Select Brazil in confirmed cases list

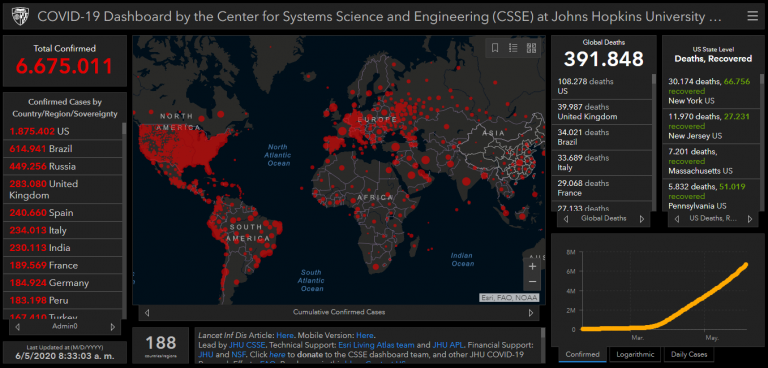coord(65,148)
